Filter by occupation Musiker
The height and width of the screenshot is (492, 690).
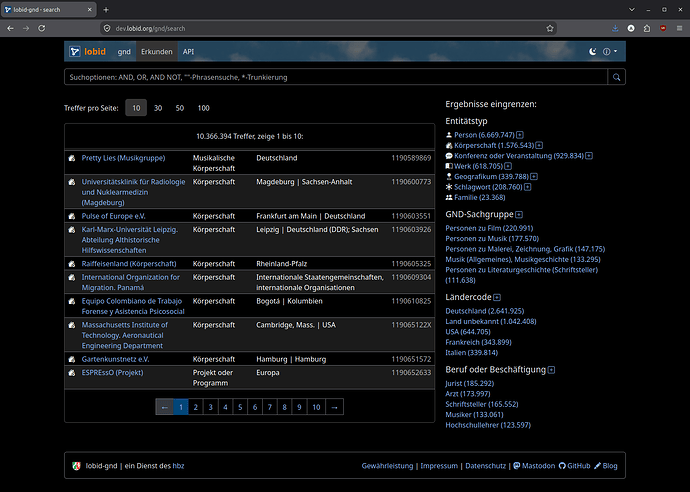pyautogui.click(x=474, y=415)
